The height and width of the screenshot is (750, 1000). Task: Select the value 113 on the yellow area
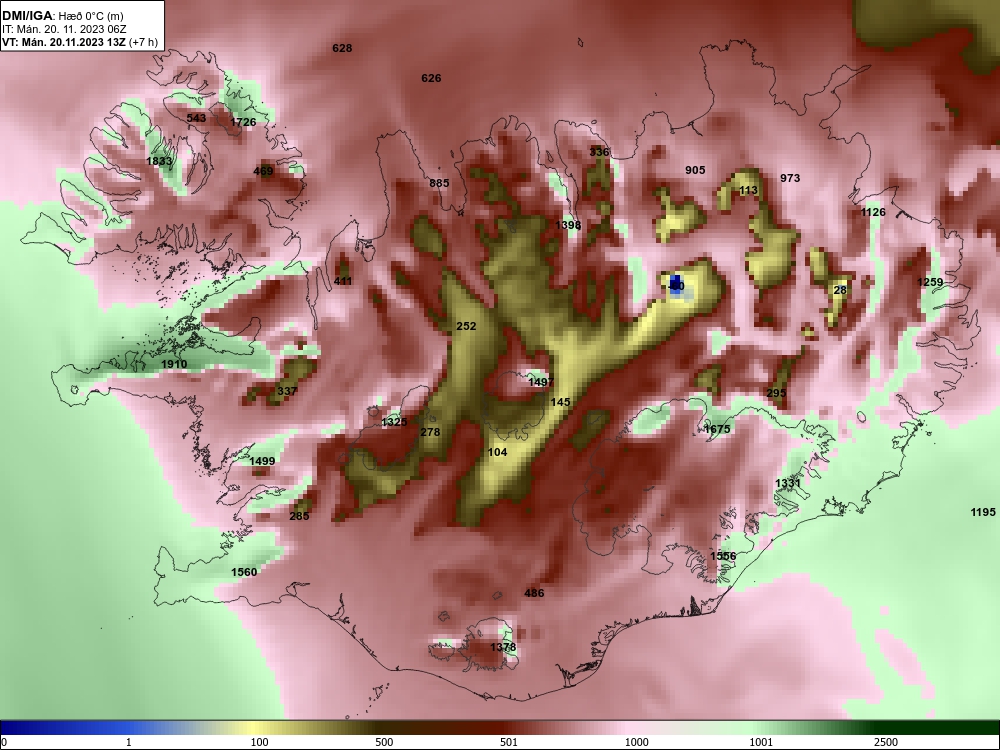click(749, 190)
